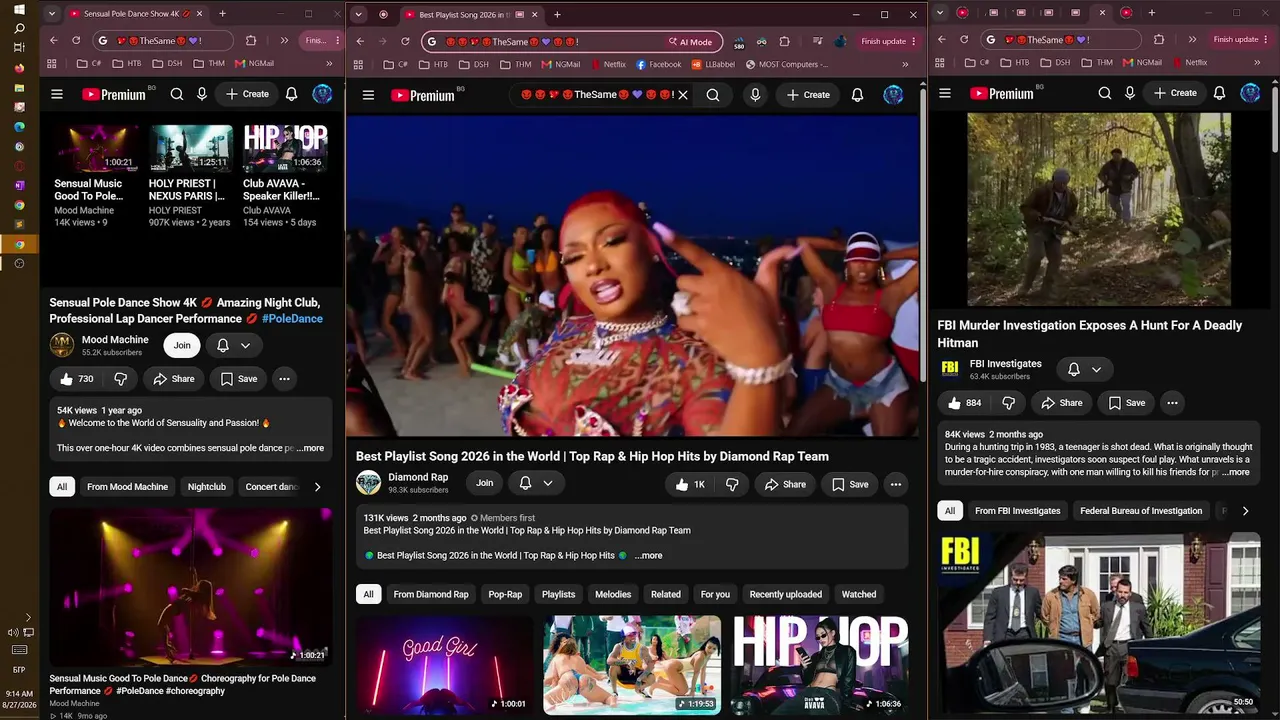The height and width of the screenshot is (720, 1280).
Task: Select the Nightclub chip in left window
Action: [207, 487]
